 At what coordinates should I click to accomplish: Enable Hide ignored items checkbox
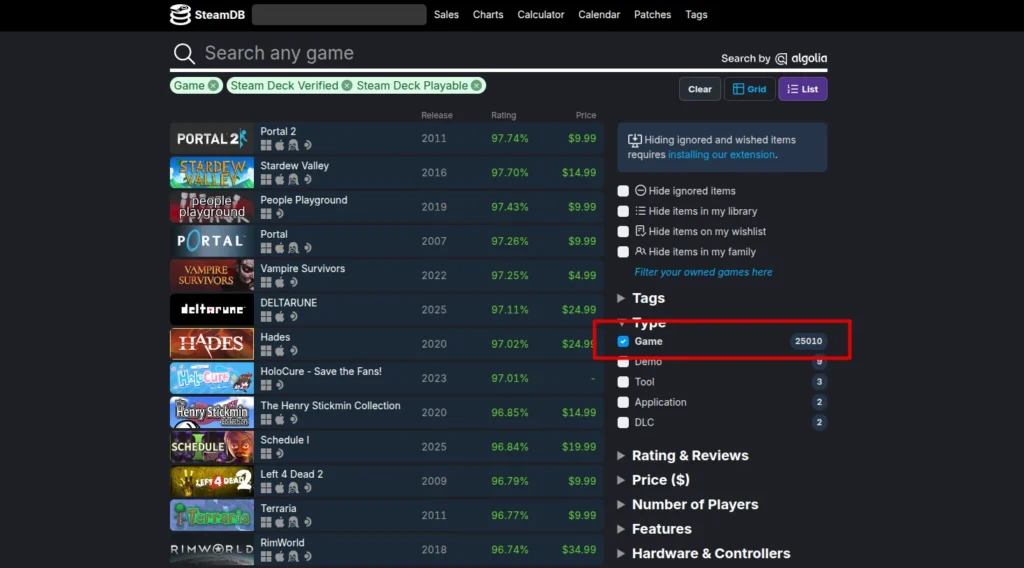[x=623, y=191]
